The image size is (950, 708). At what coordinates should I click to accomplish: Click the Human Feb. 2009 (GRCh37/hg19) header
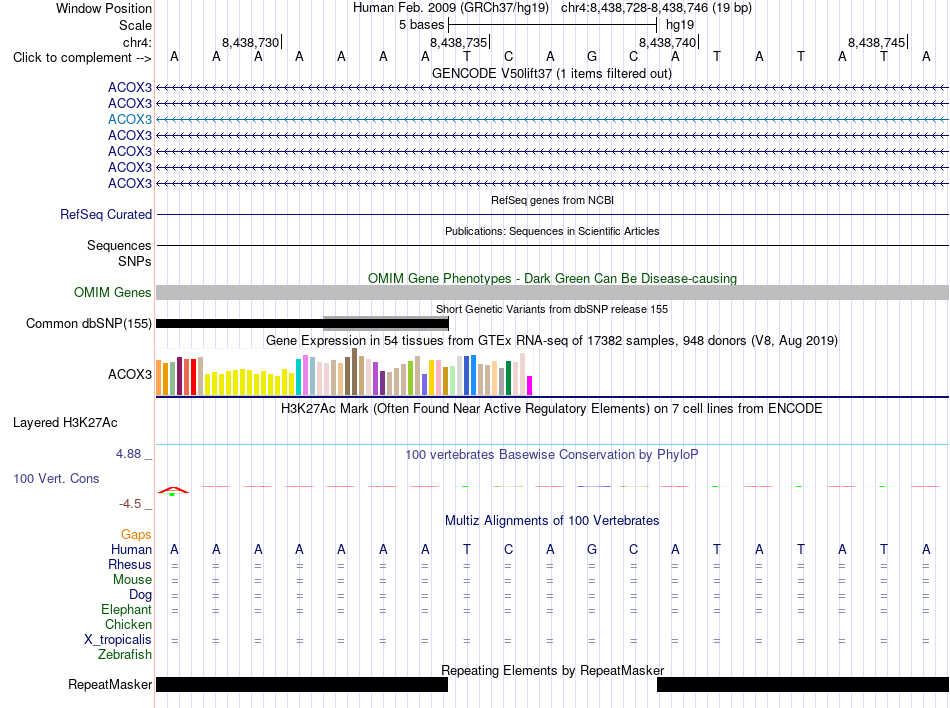click(x=451, y=8)
